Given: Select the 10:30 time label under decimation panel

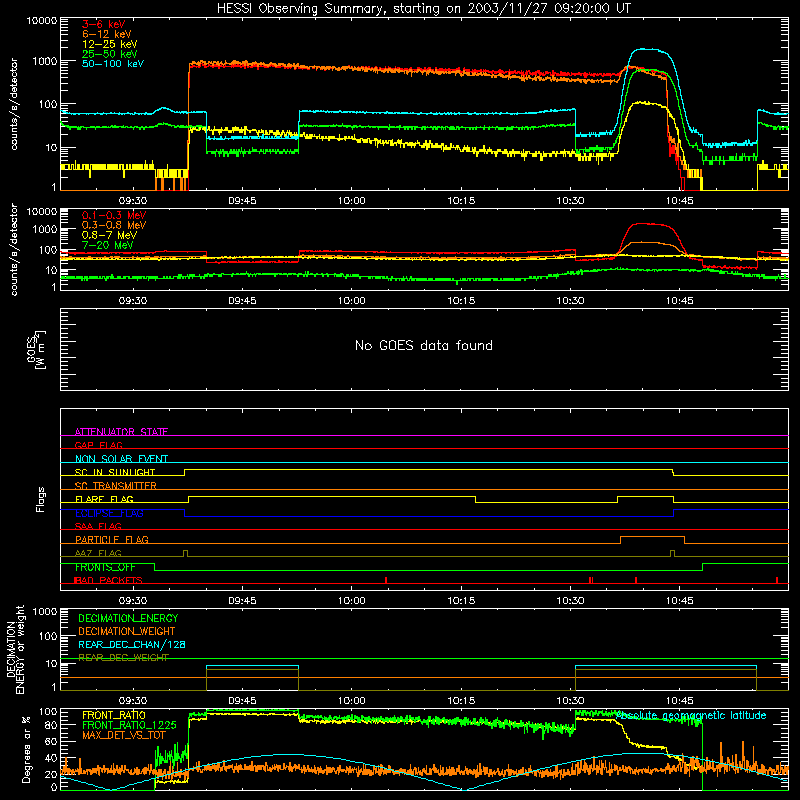Looking at the screenshot, I should 570,701.
